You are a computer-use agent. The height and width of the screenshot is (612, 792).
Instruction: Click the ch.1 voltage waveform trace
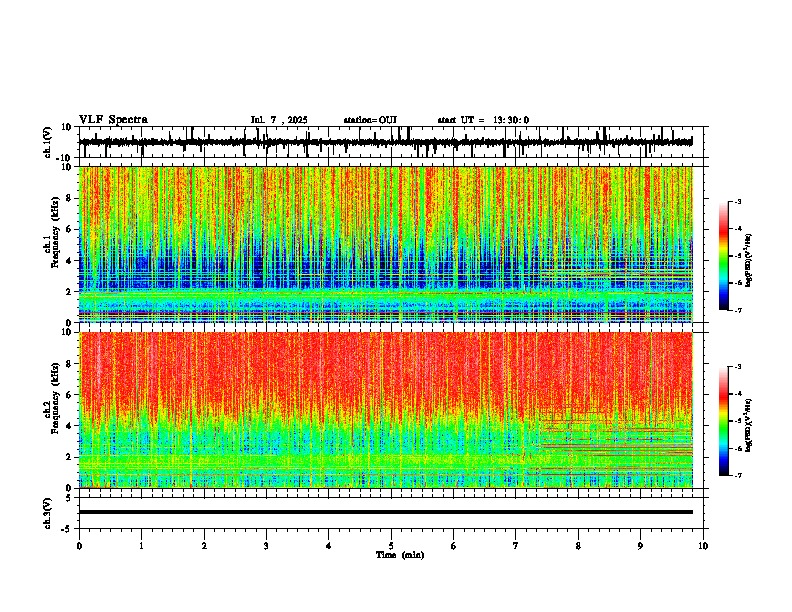(385, 142)
